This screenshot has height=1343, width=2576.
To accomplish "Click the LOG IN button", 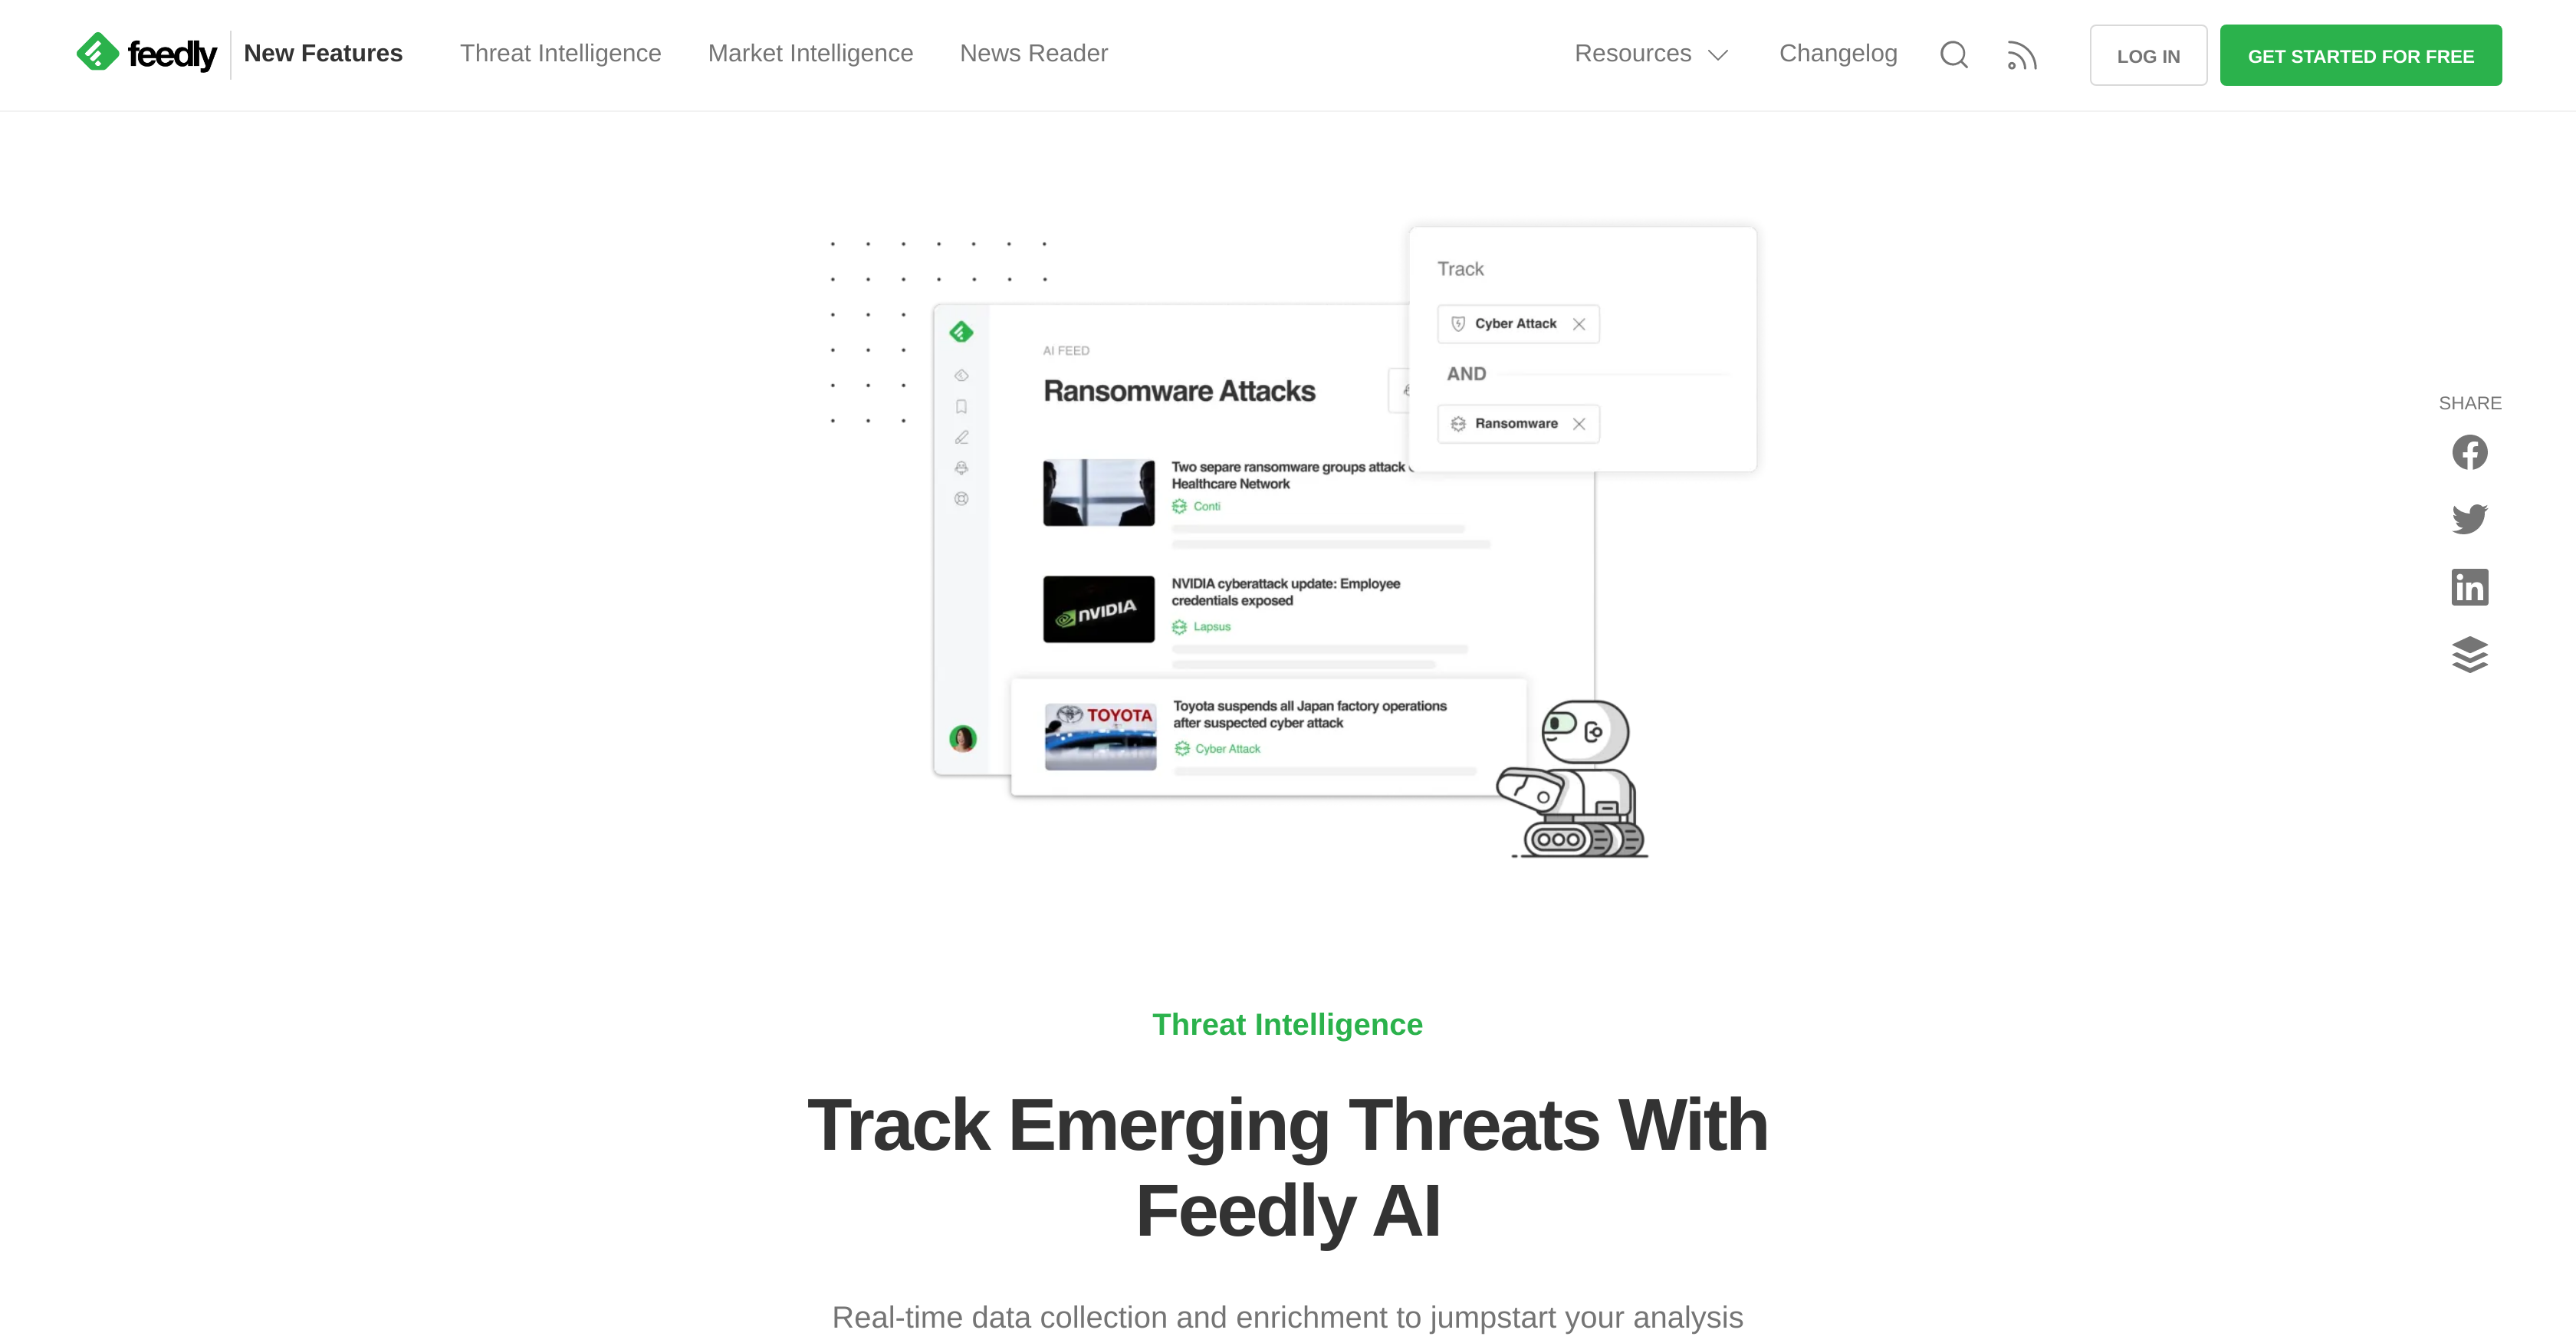I will coord(2147,54).
